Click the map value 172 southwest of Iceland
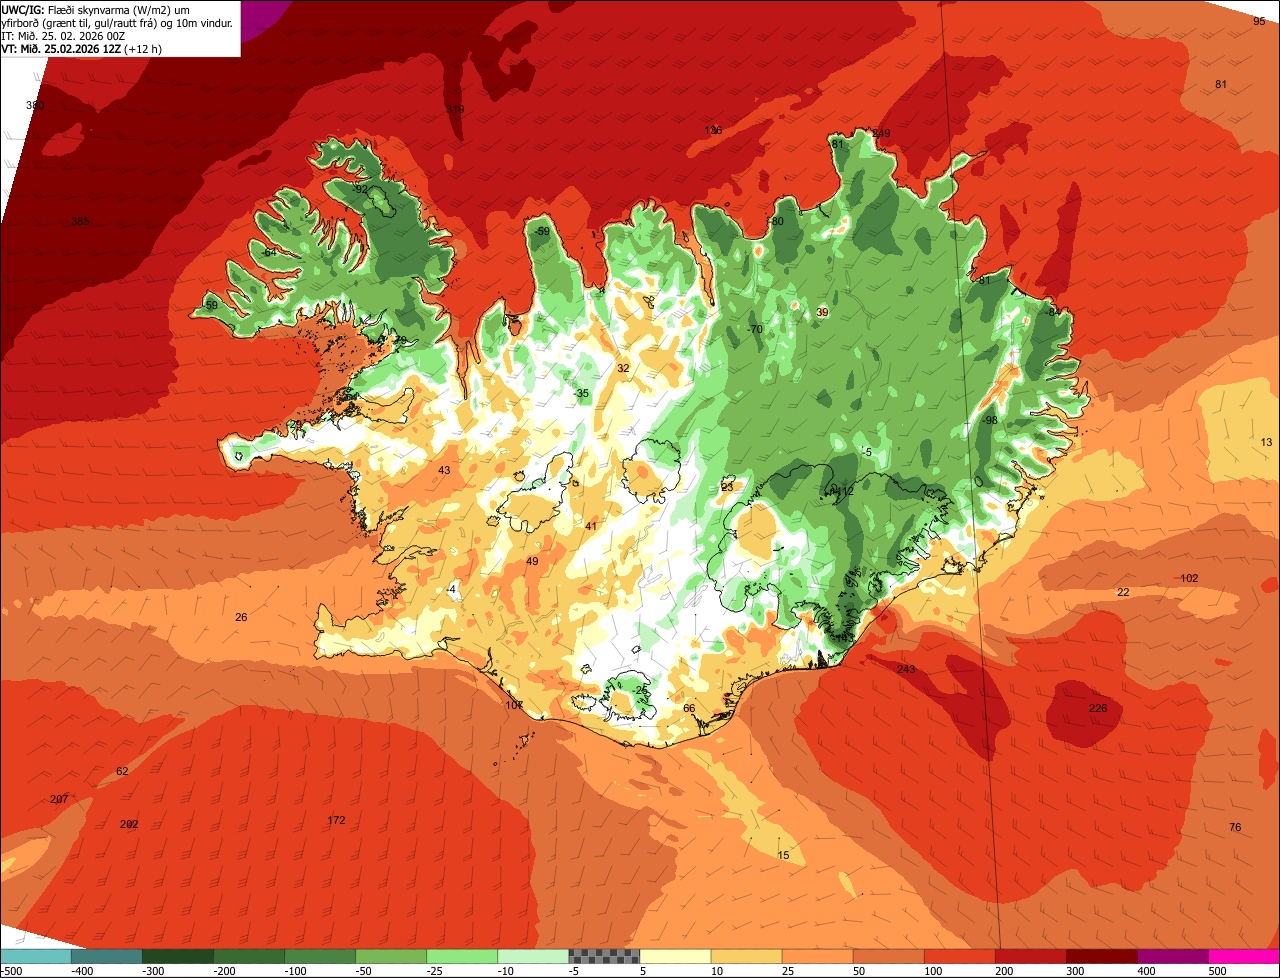Viewport: 1280px width, 978px height. (x=336, y=820)
